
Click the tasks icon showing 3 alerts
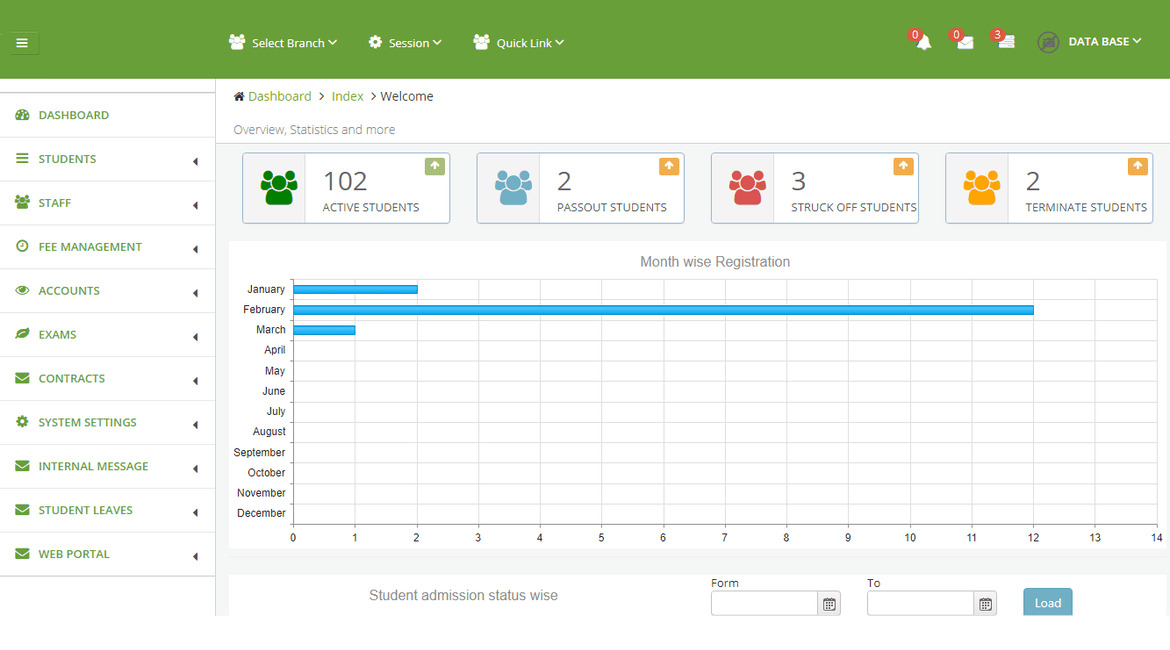(x=1006, y=43)
